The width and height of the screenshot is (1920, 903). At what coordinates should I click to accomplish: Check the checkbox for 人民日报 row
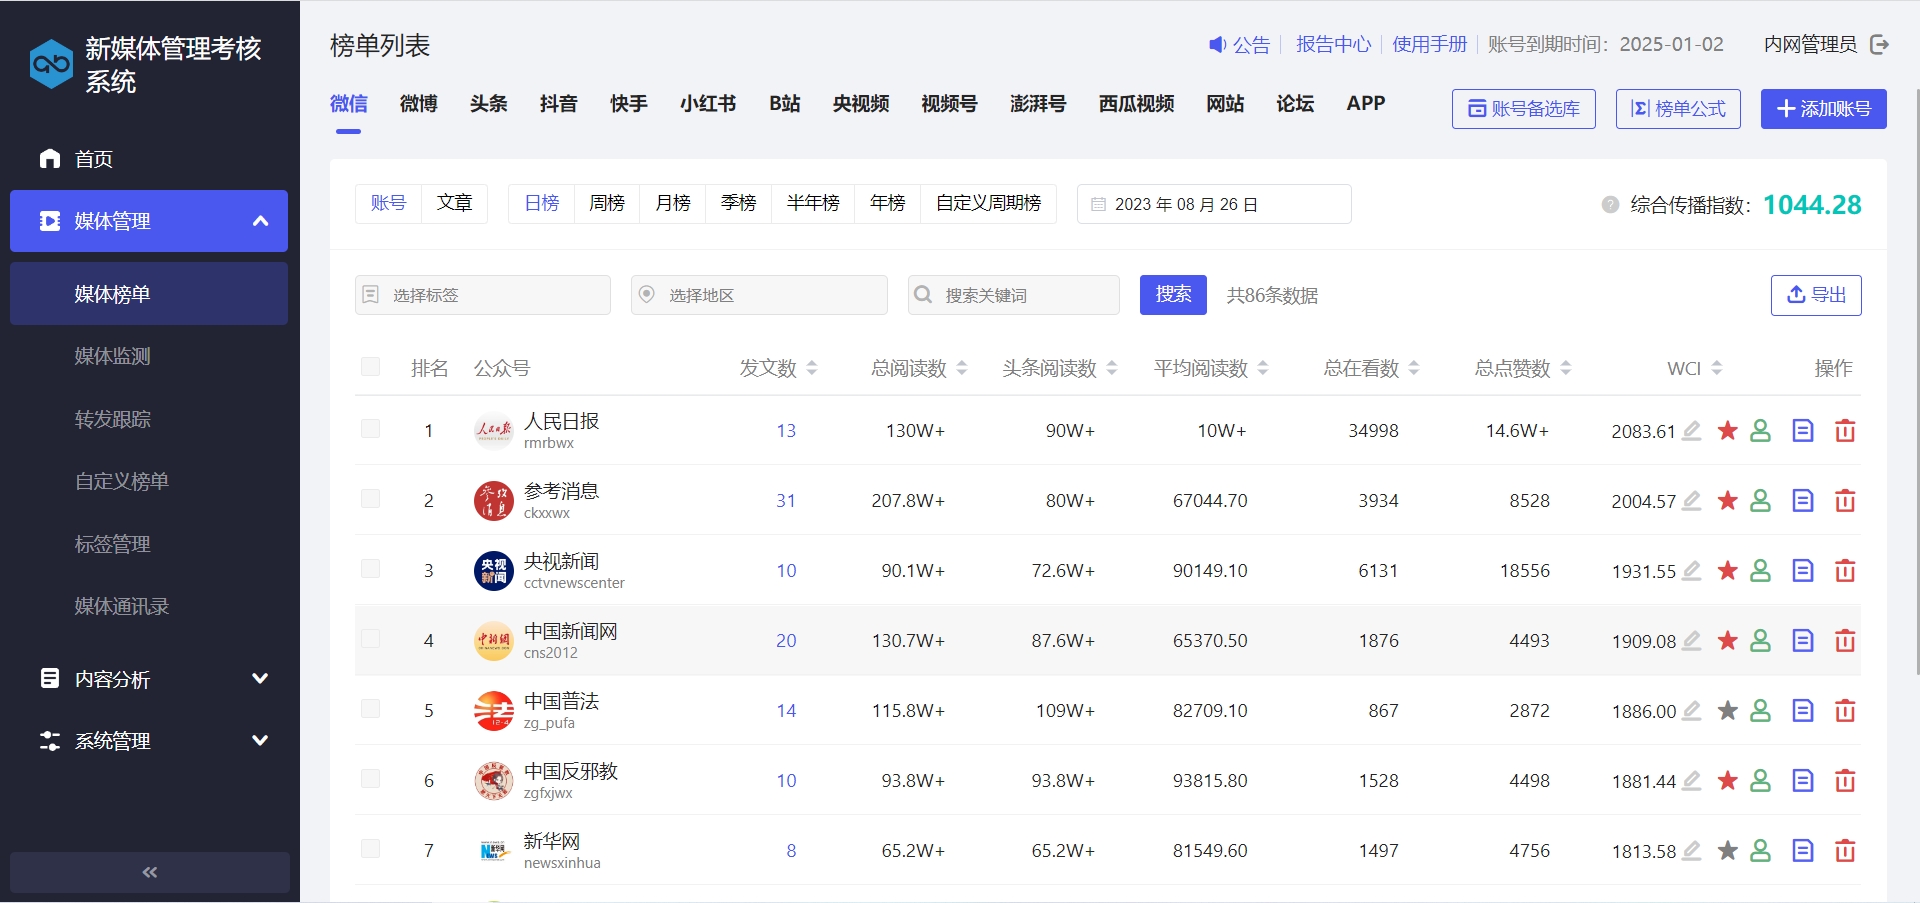click(x=371, y=429)
